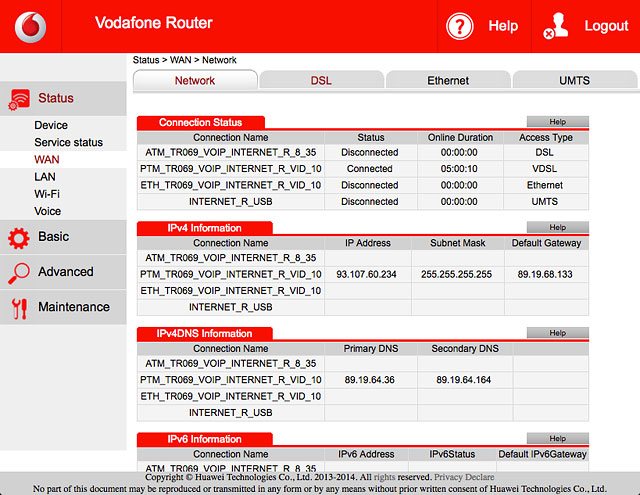
Task: Click the Ethernet access type cell
Action: [x=544, y=185]
